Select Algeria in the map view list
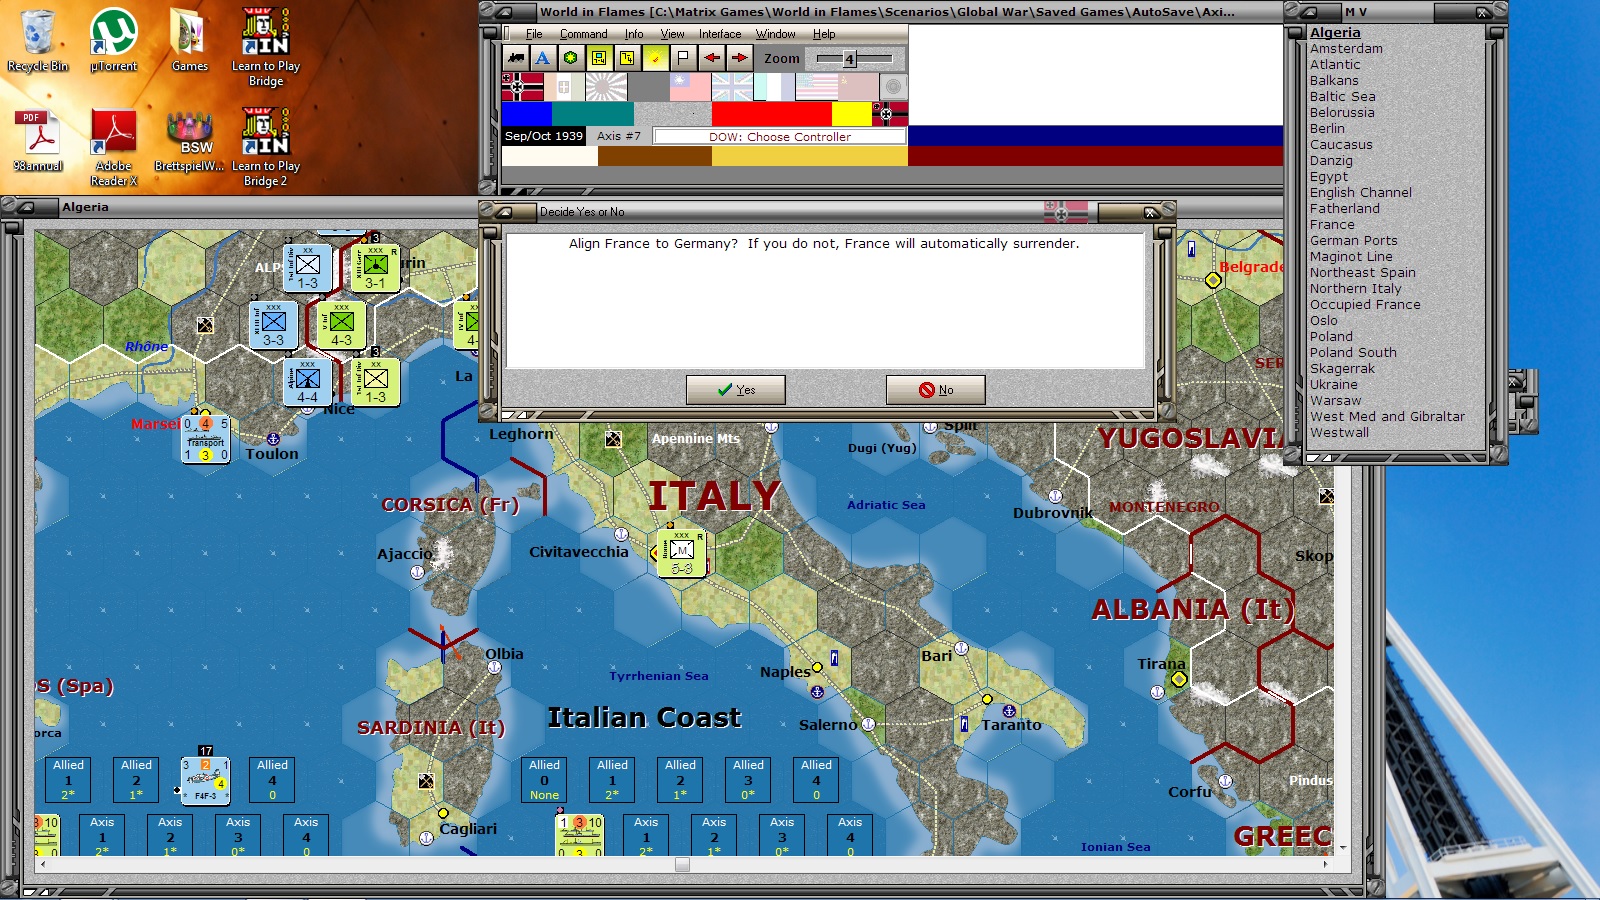This screenshot has width=1600, height=900. [1335, 32]
